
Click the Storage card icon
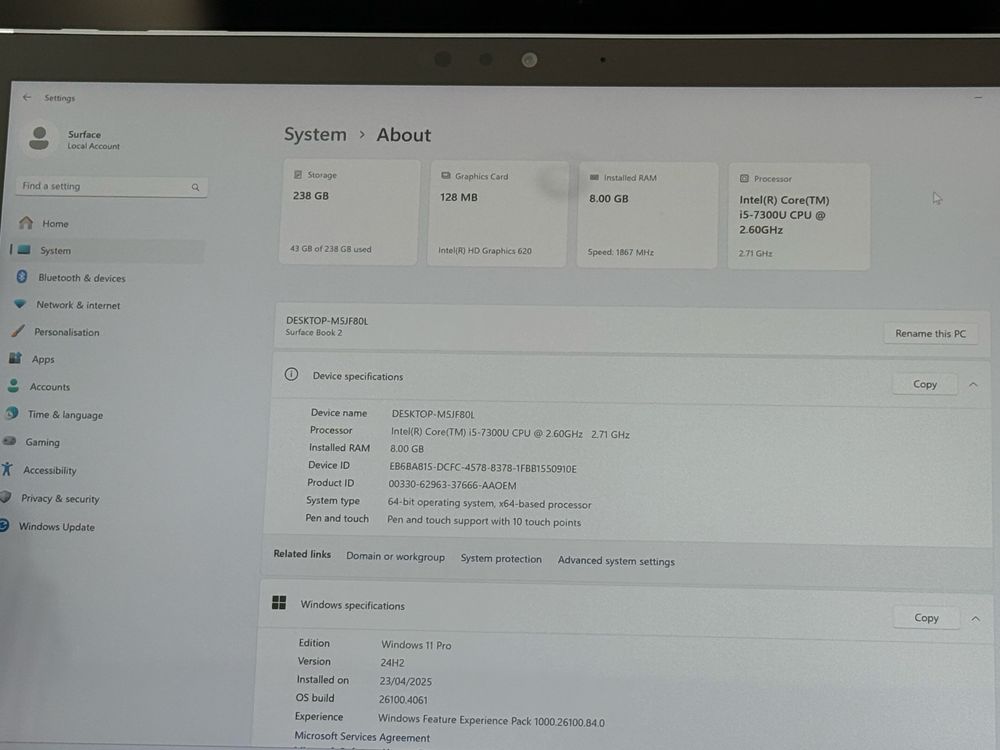pos(297,174)
